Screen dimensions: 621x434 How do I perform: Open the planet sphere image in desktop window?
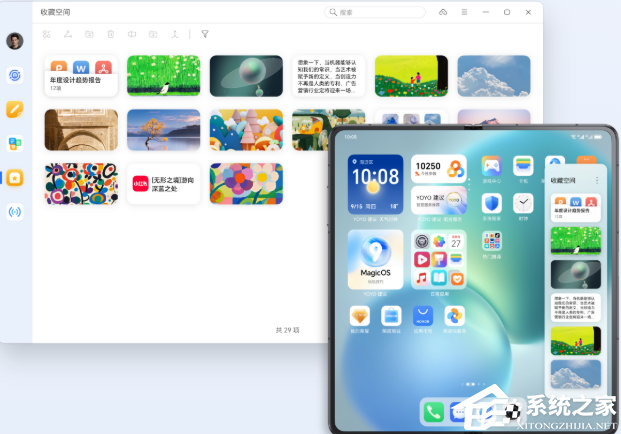coord(246,76)
